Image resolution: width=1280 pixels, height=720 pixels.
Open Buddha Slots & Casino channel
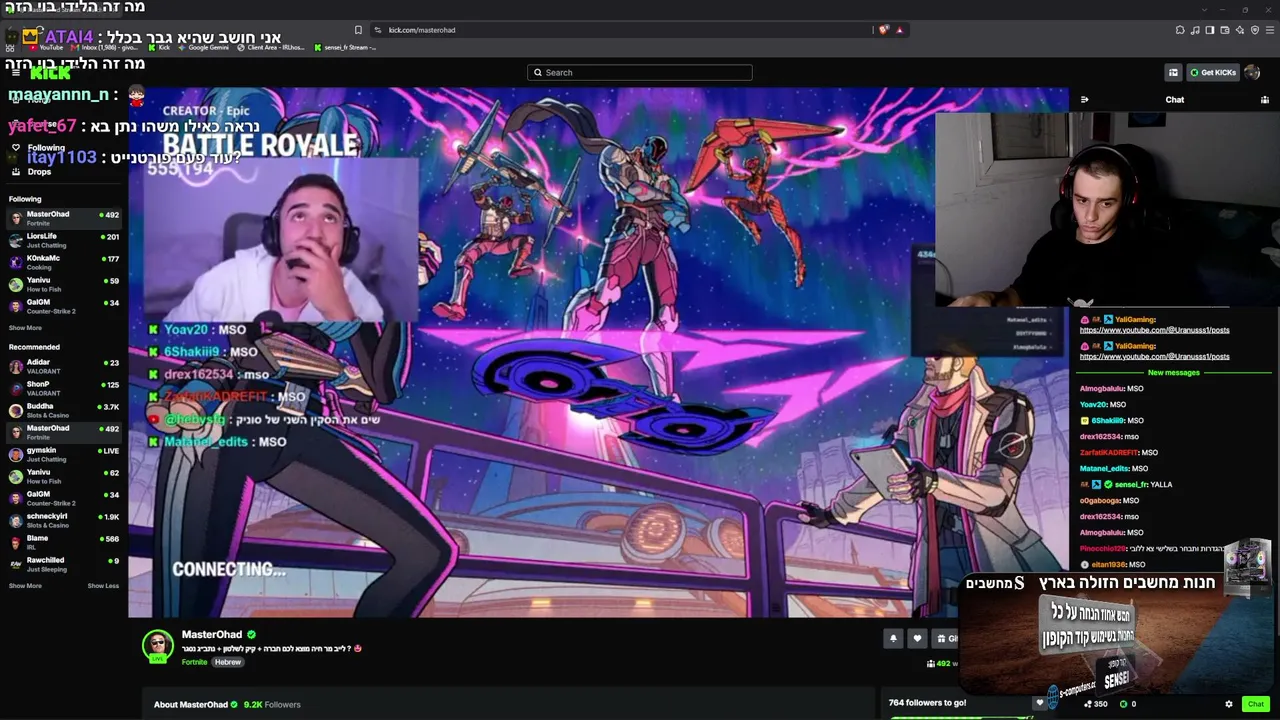[64, 410]
